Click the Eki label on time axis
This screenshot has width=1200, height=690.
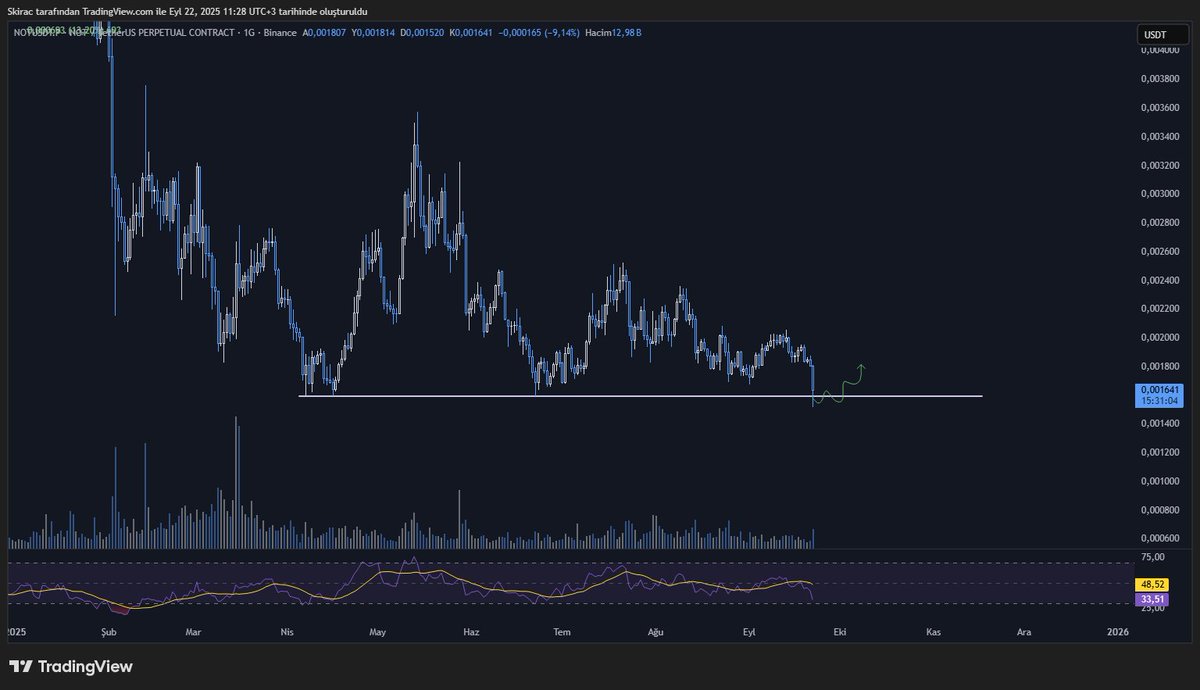tap(840, 632)
